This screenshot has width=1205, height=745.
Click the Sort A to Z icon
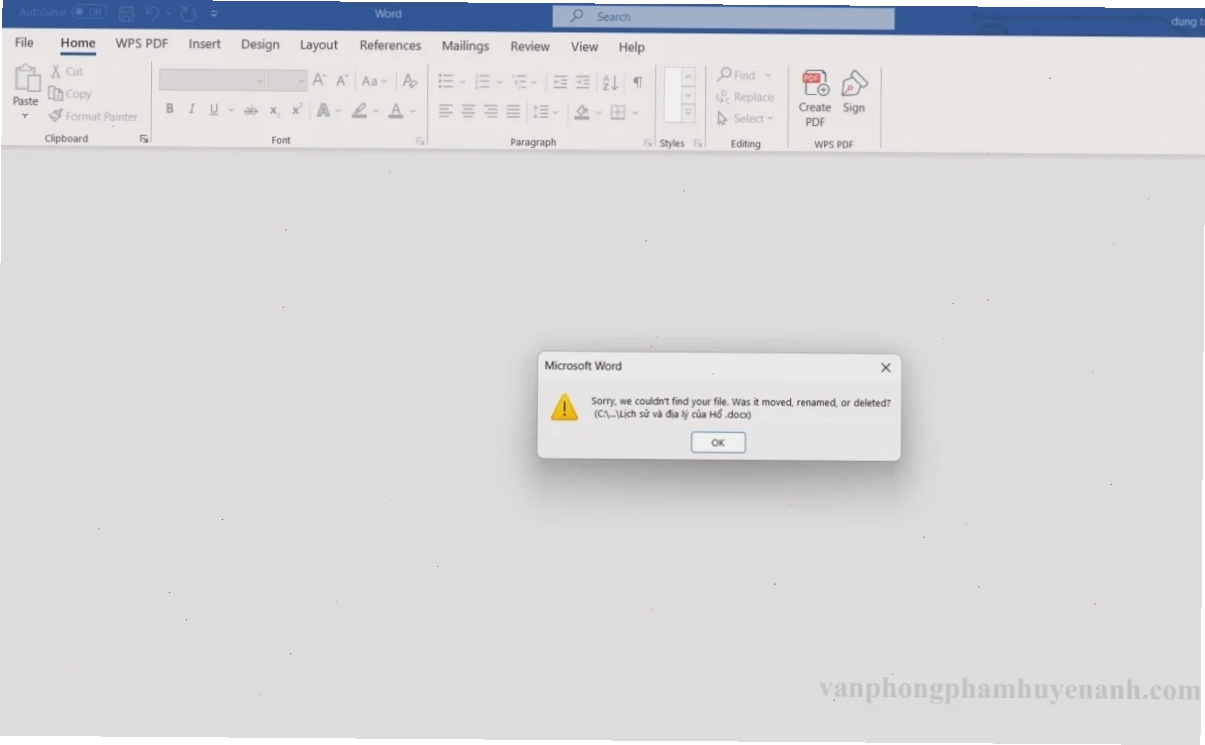point(610,82)
